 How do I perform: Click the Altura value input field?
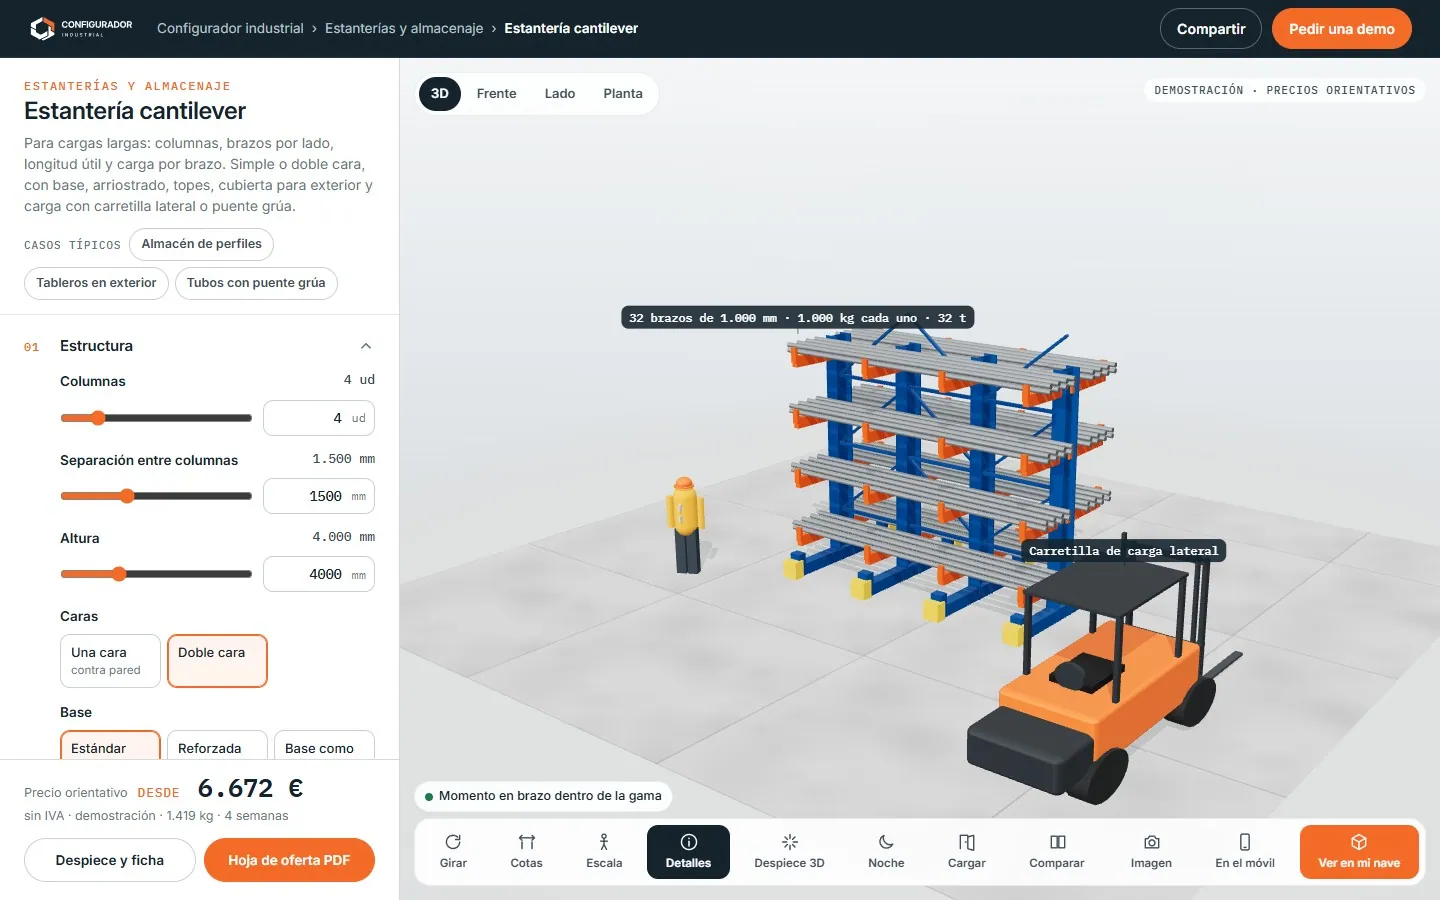[319, 574]
